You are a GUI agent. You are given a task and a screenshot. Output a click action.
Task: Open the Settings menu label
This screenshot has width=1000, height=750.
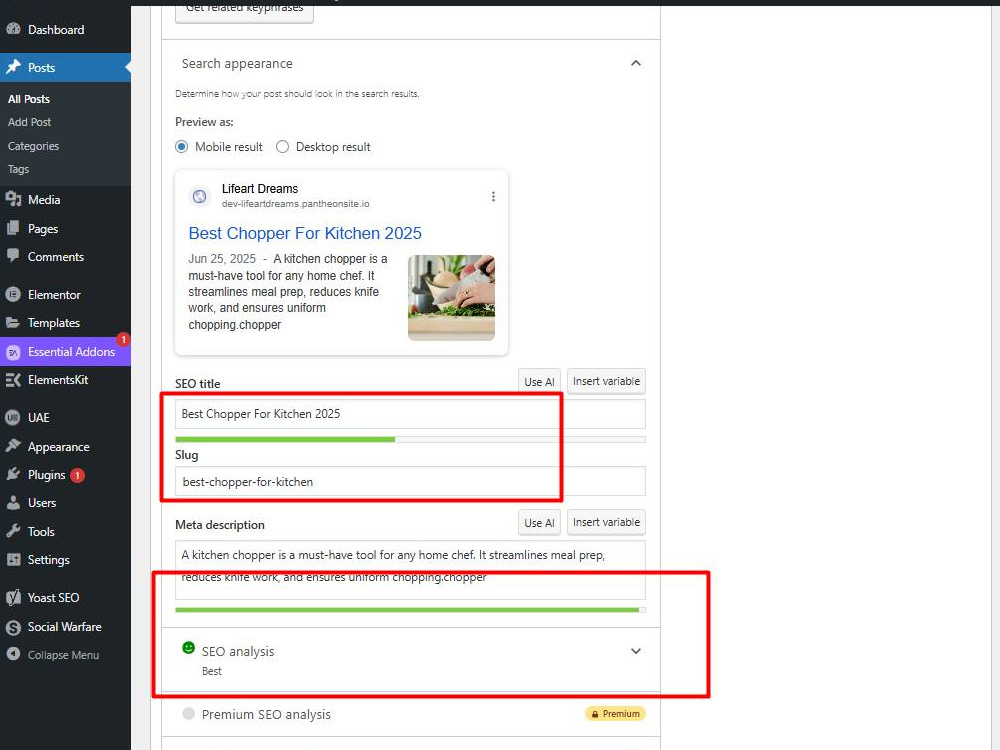tap(48, 559)
